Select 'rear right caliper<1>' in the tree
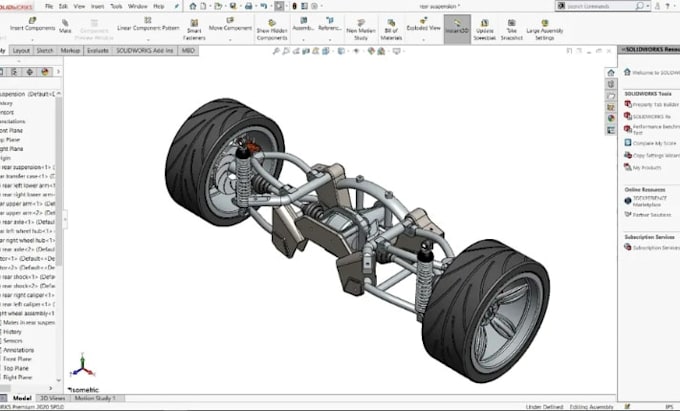The width and height of the screenshot is (680, 411). tap(28, 295)
